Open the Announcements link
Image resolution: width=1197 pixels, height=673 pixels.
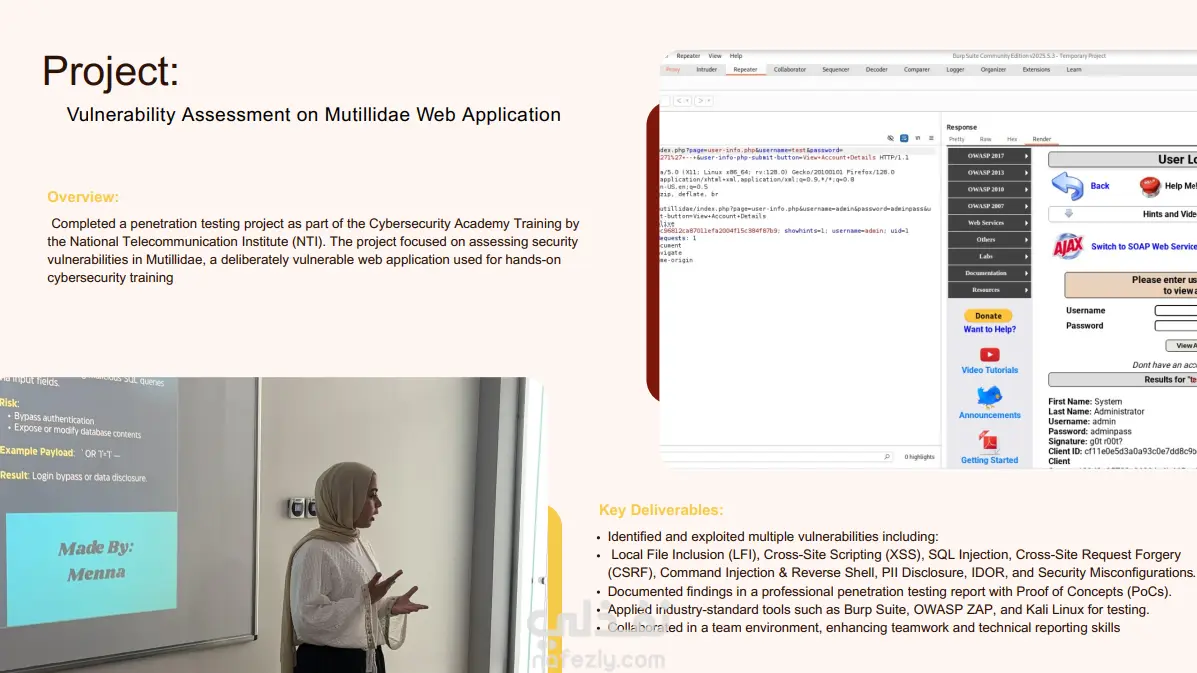[x=989, y=415]
